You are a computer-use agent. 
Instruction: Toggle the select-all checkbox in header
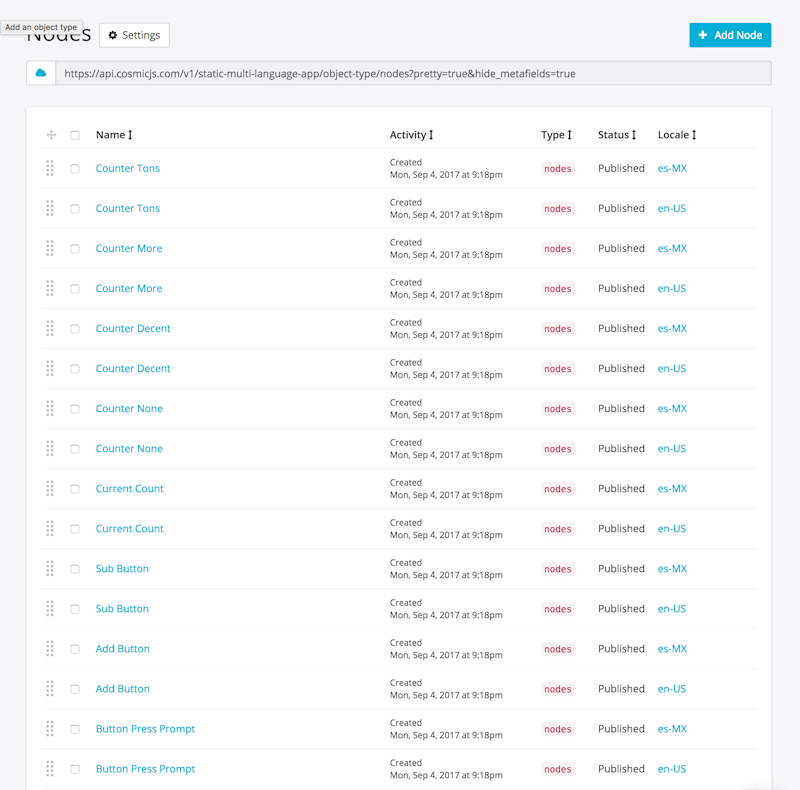(x=75, y=135)
